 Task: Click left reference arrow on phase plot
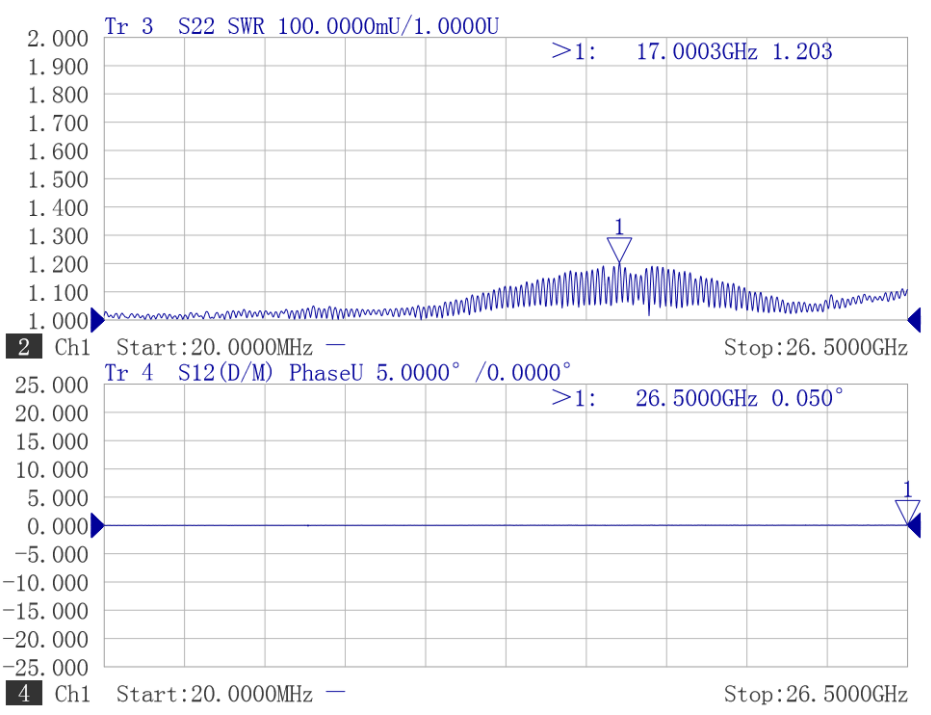point(97,526)
